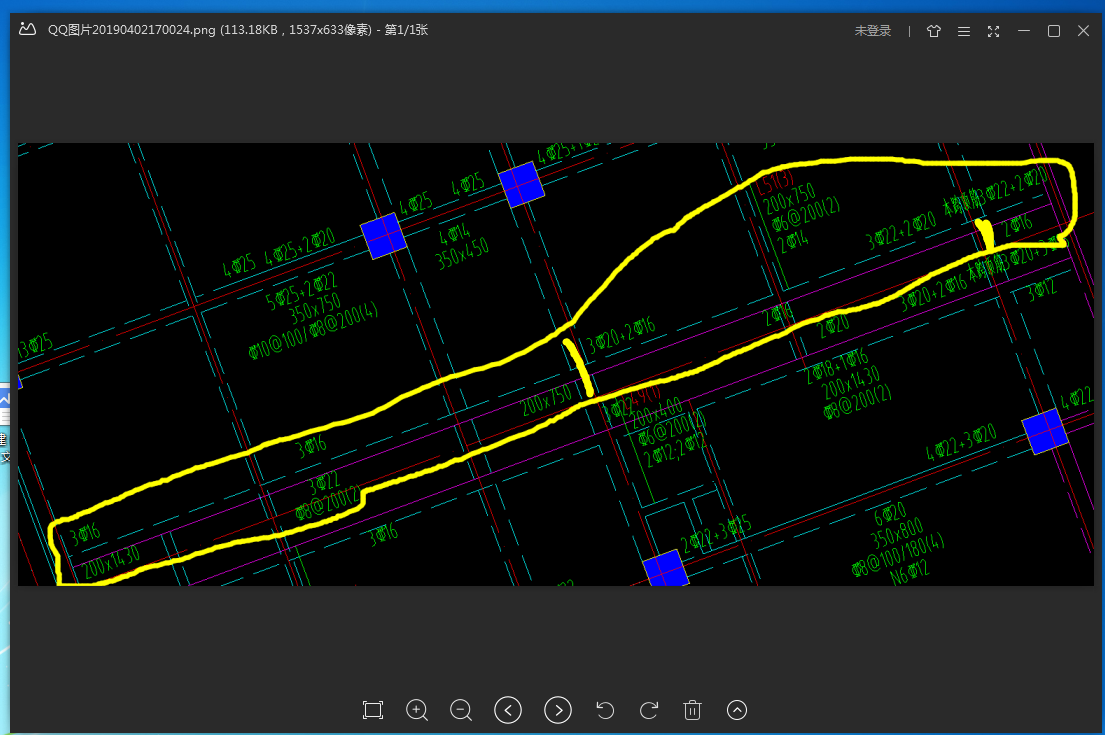
Task: Rotate image clockwise
Action: click(649, 710)
